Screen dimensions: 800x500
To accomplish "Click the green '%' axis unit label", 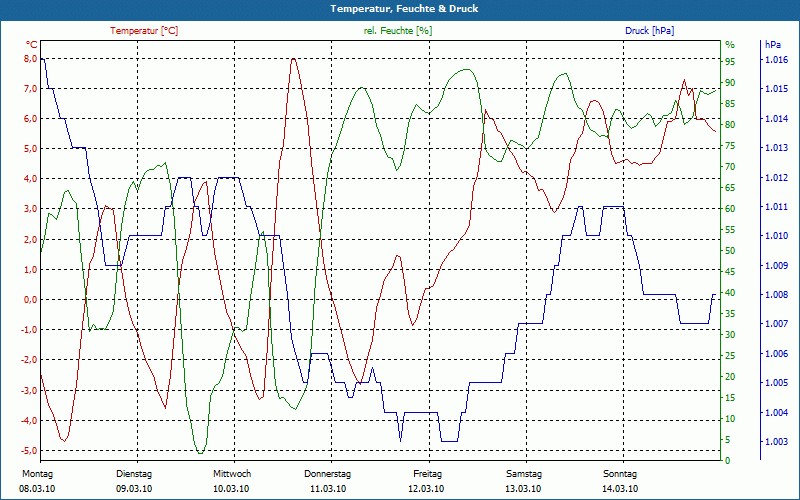I will (x=730, y=45).
